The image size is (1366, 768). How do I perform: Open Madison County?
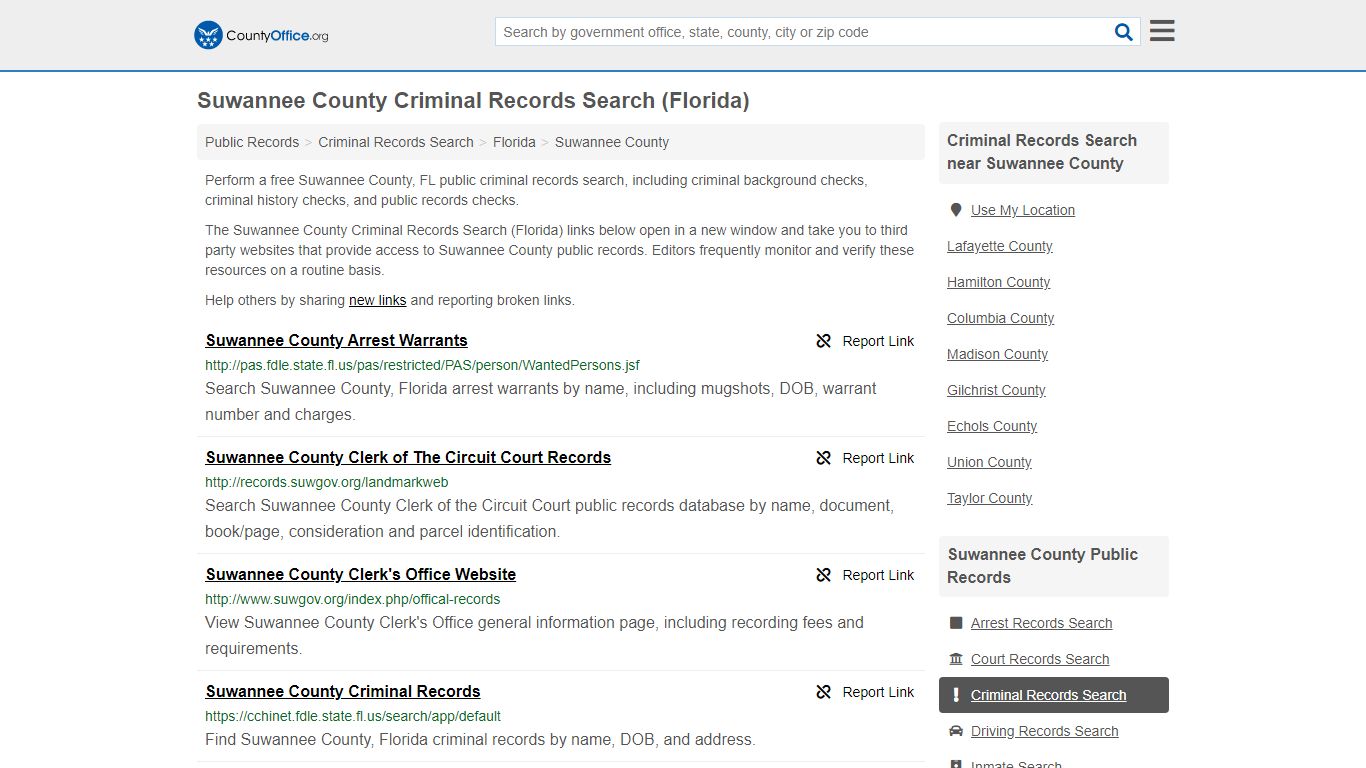(x=998, y=354)
